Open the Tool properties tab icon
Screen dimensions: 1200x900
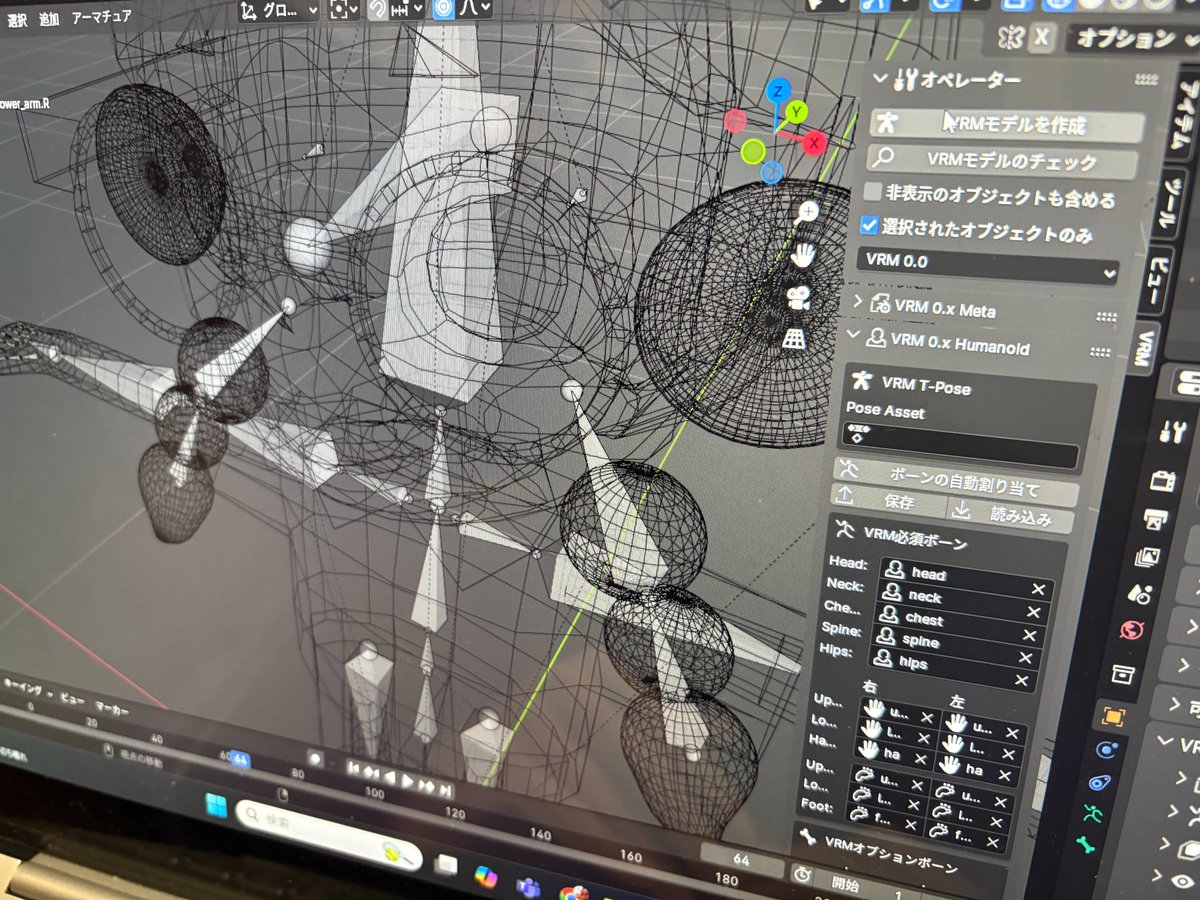click(1172, 431)
